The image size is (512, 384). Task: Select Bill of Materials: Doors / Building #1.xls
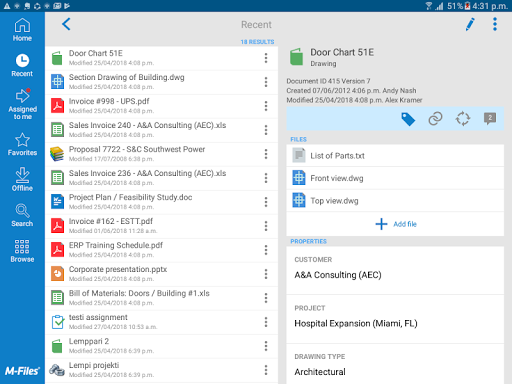161,298
